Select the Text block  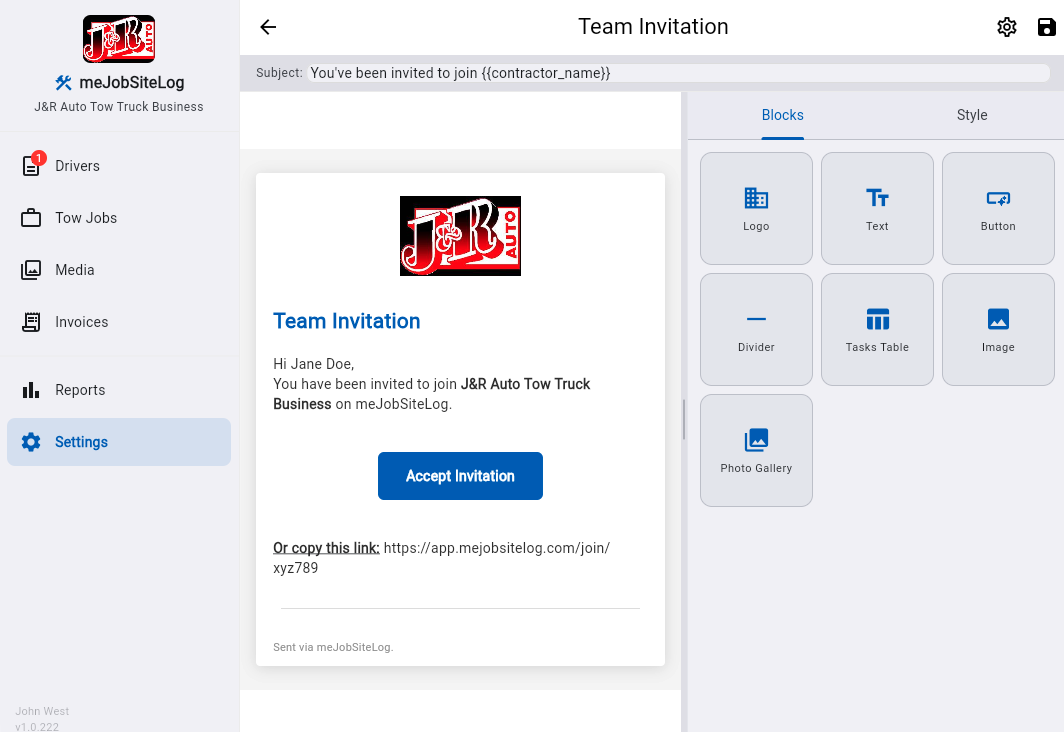[x=877, y=208]
